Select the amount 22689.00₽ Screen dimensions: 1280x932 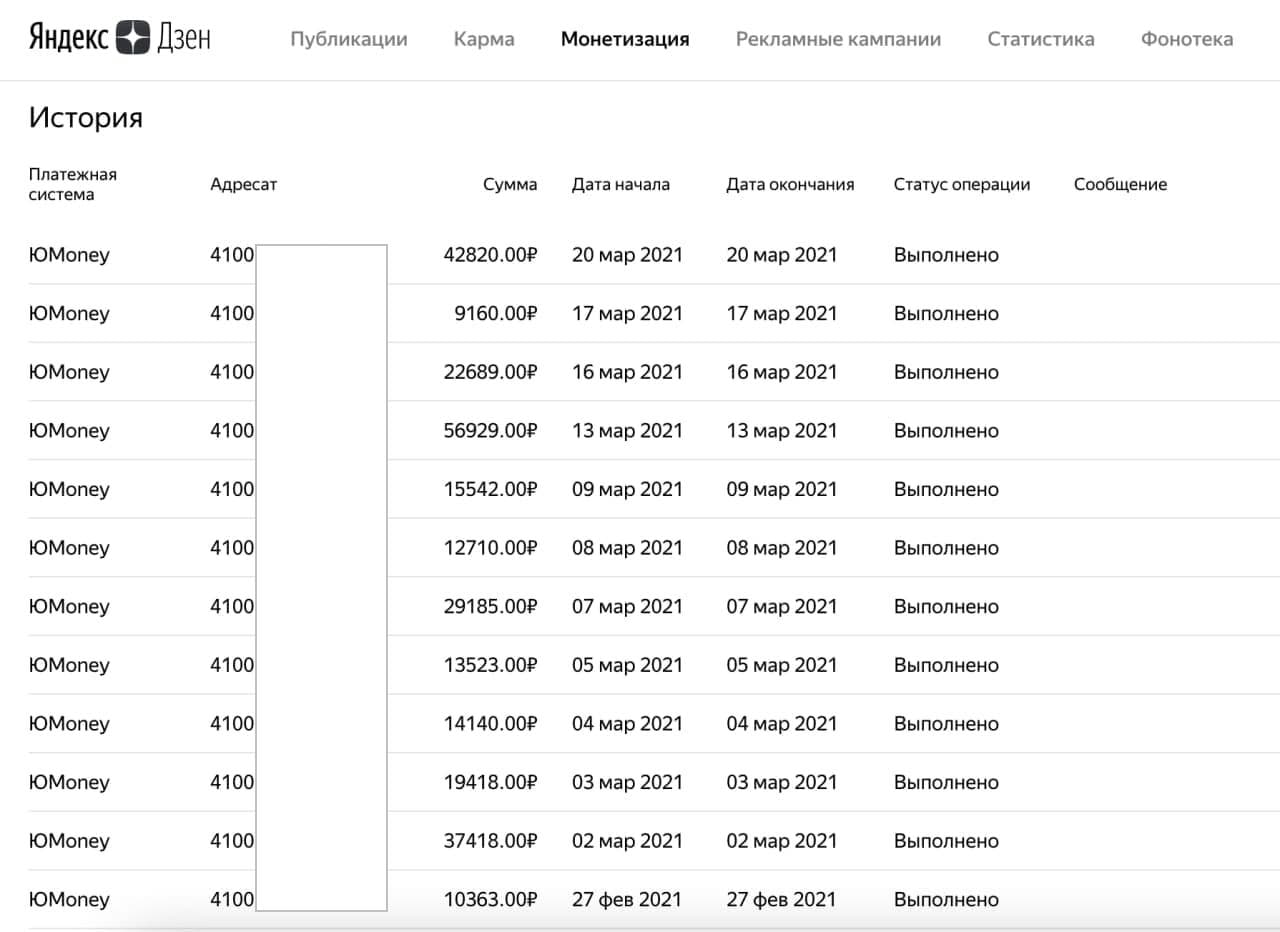[x=490, y=372]
